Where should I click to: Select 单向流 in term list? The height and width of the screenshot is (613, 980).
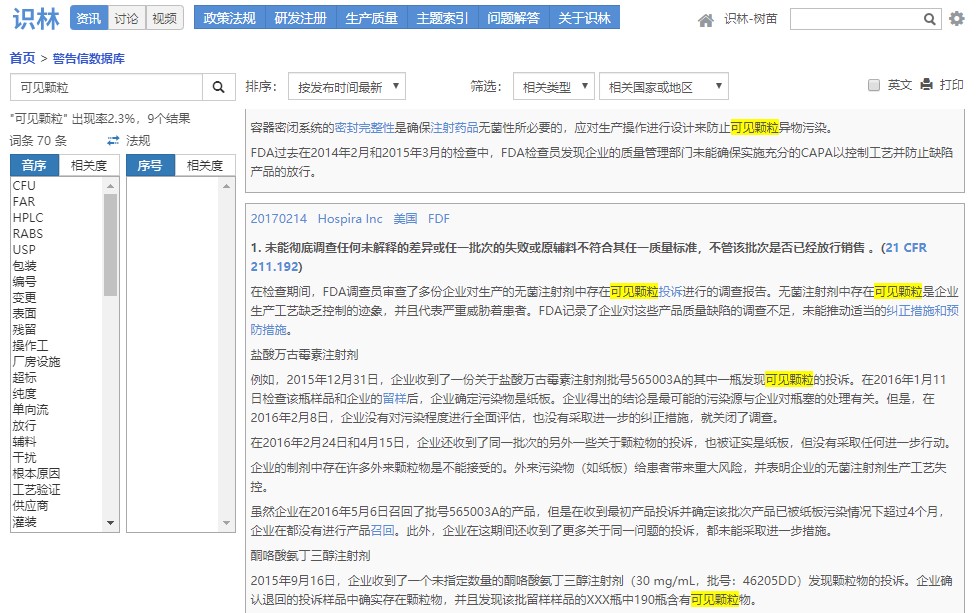[31, 409]
